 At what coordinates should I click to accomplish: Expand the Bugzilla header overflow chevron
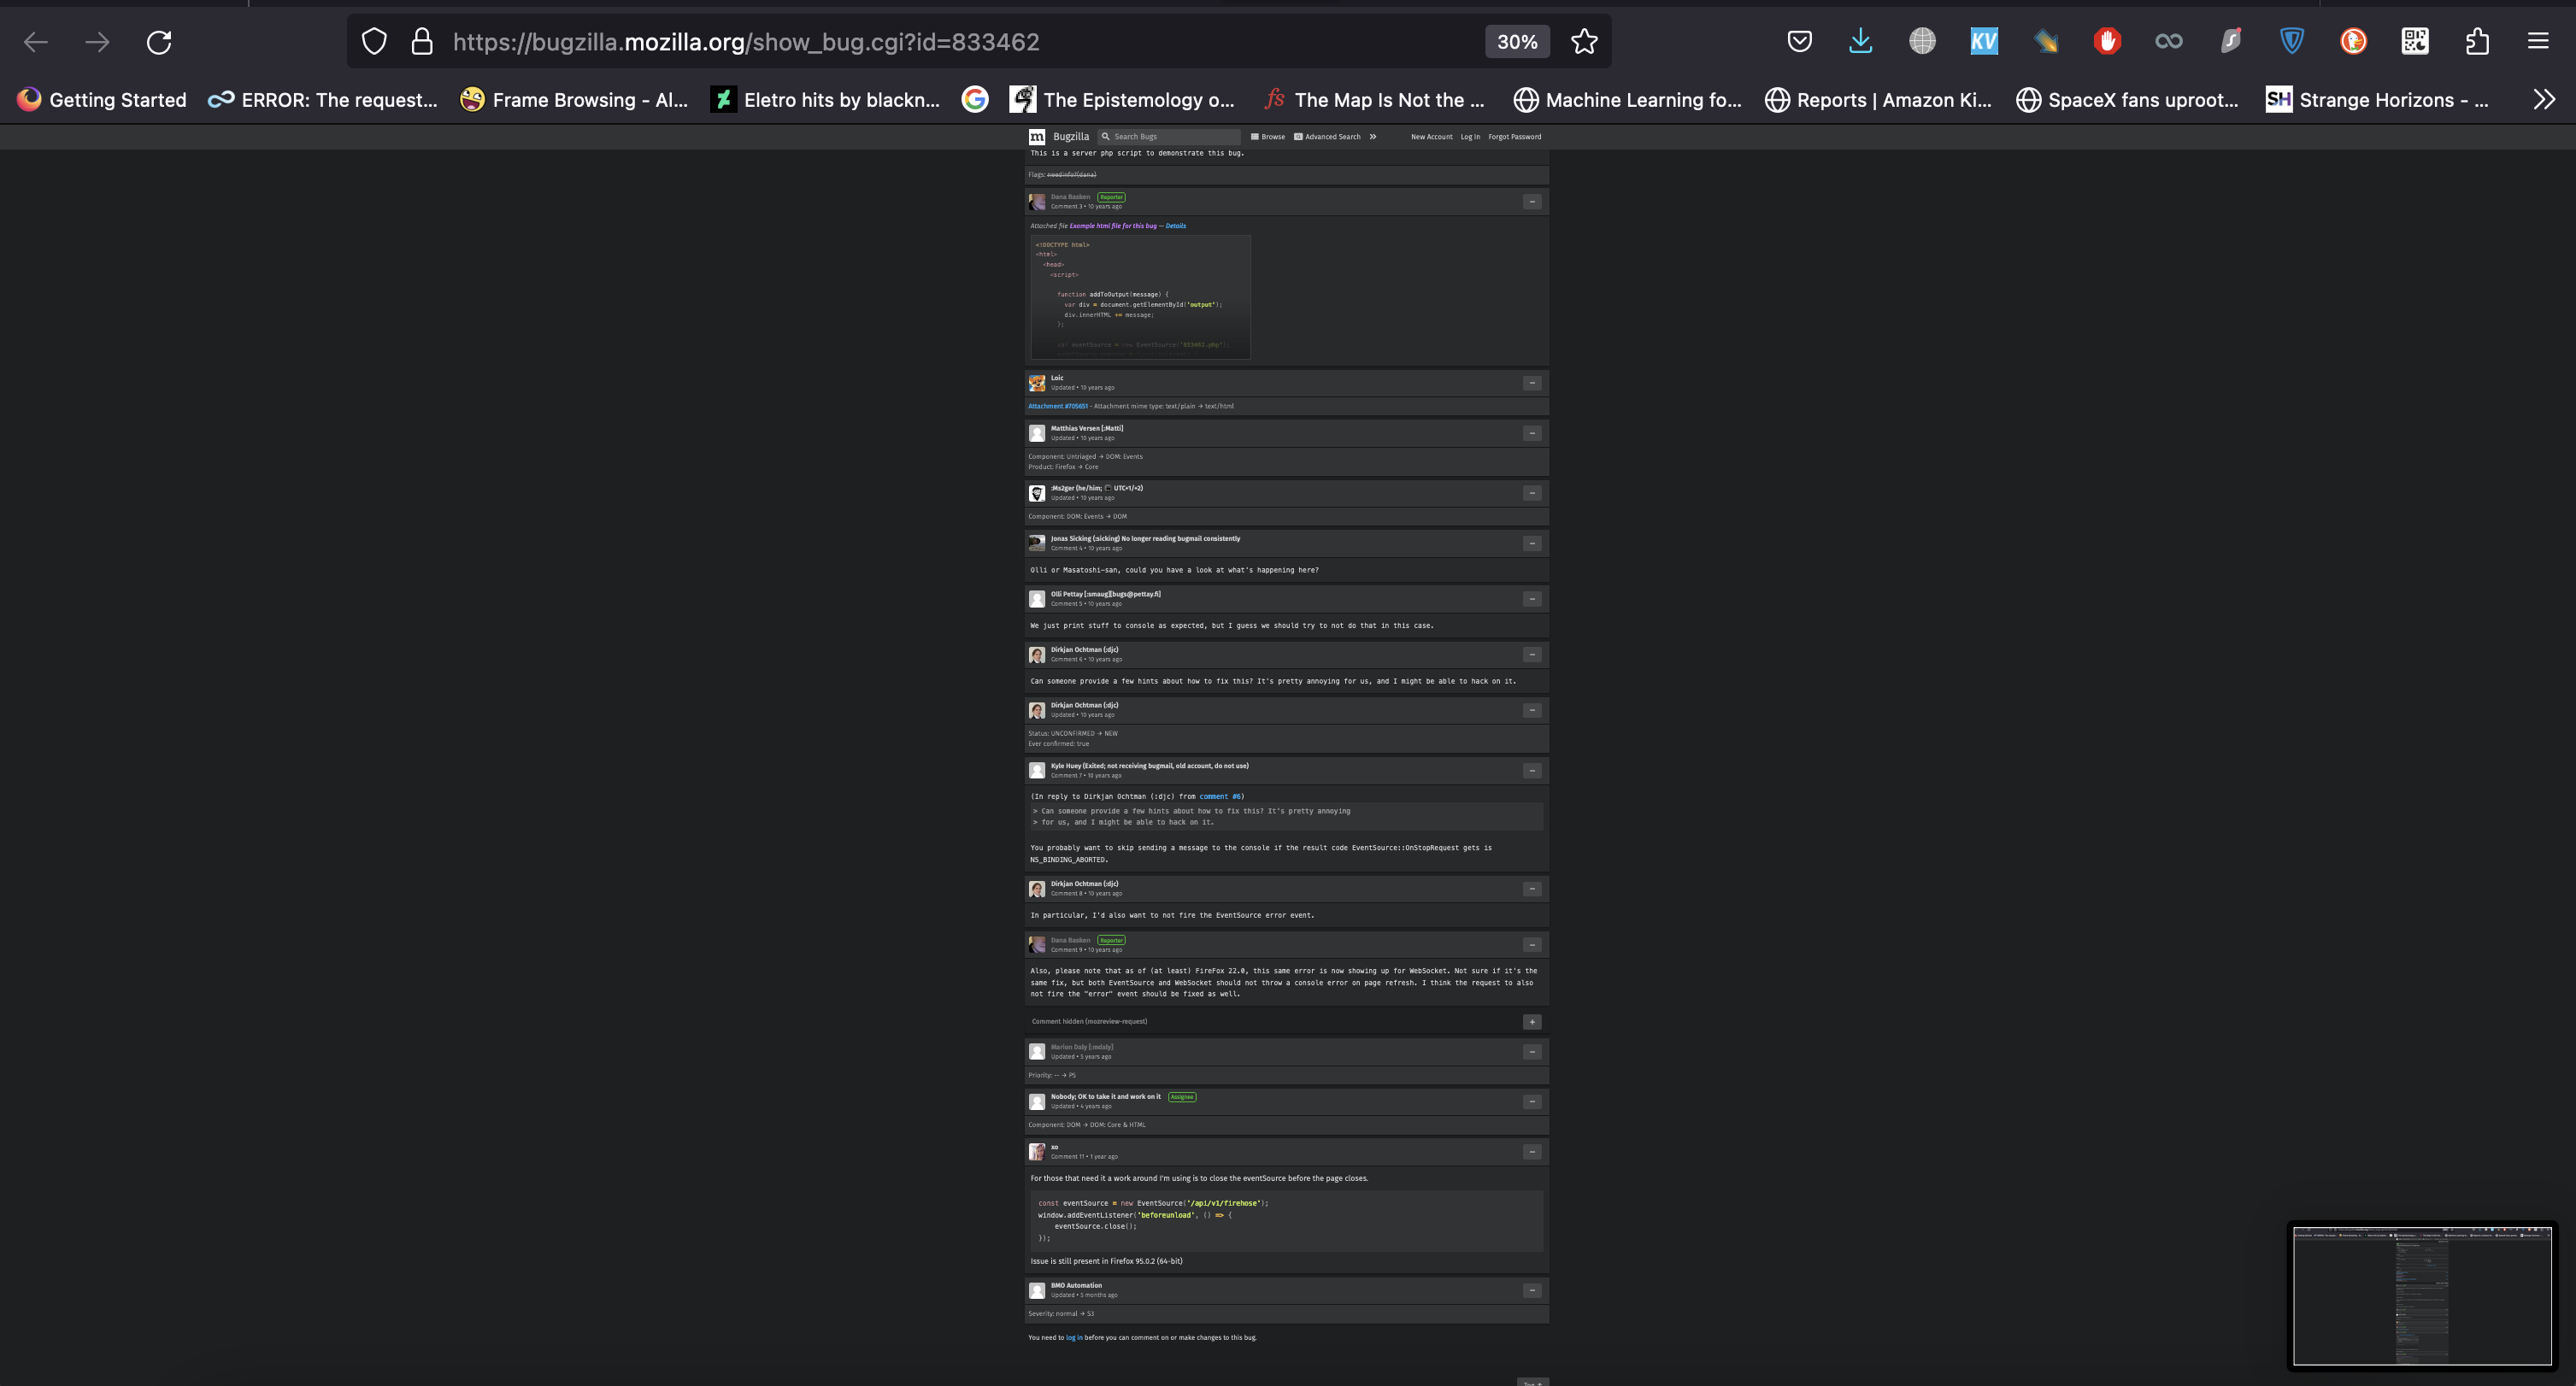click(1373, 137)
